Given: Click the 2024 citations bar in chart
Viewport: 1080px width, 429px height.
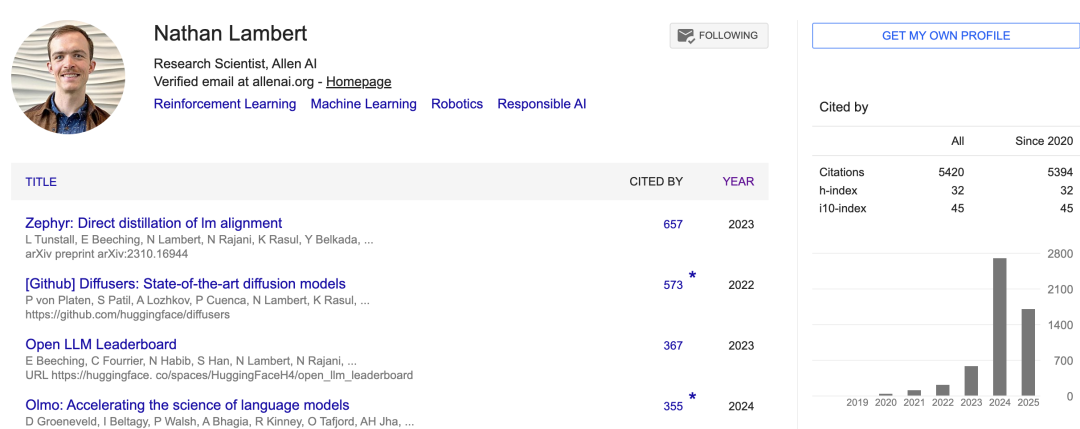Looking at the screenshot, I should [x=999, y=327].
